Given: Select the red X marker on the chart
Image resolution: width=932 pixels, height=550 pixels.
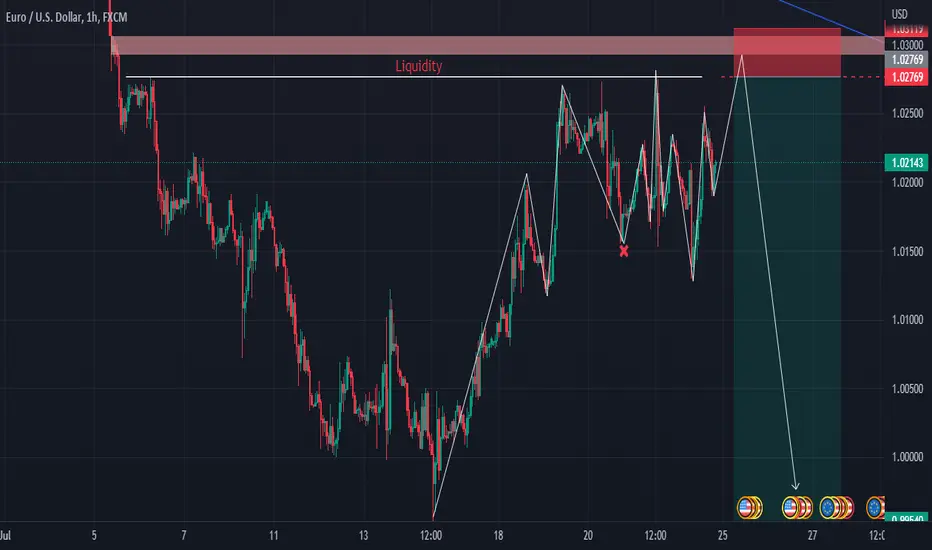Looking at the screenshot, I should (x=624, y=251).
